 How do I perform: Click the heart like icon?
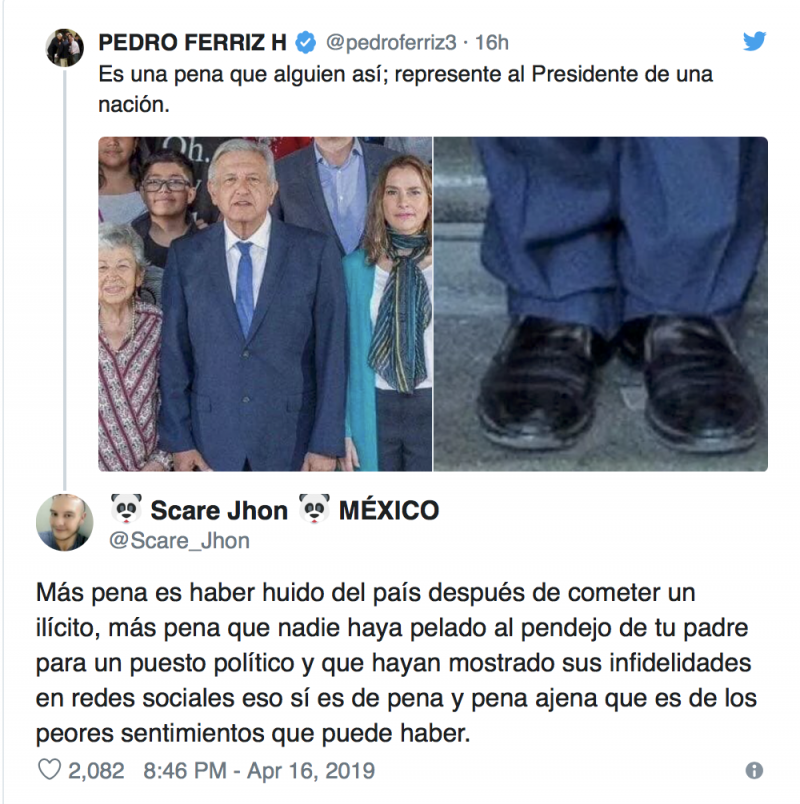(x=49, y=770)
